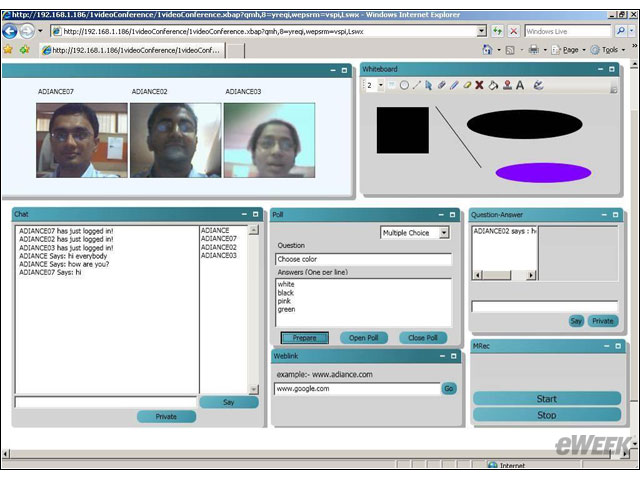640x480 pixels.
Task: Select the paint bucket fill tool
Action: coord(493,85)
